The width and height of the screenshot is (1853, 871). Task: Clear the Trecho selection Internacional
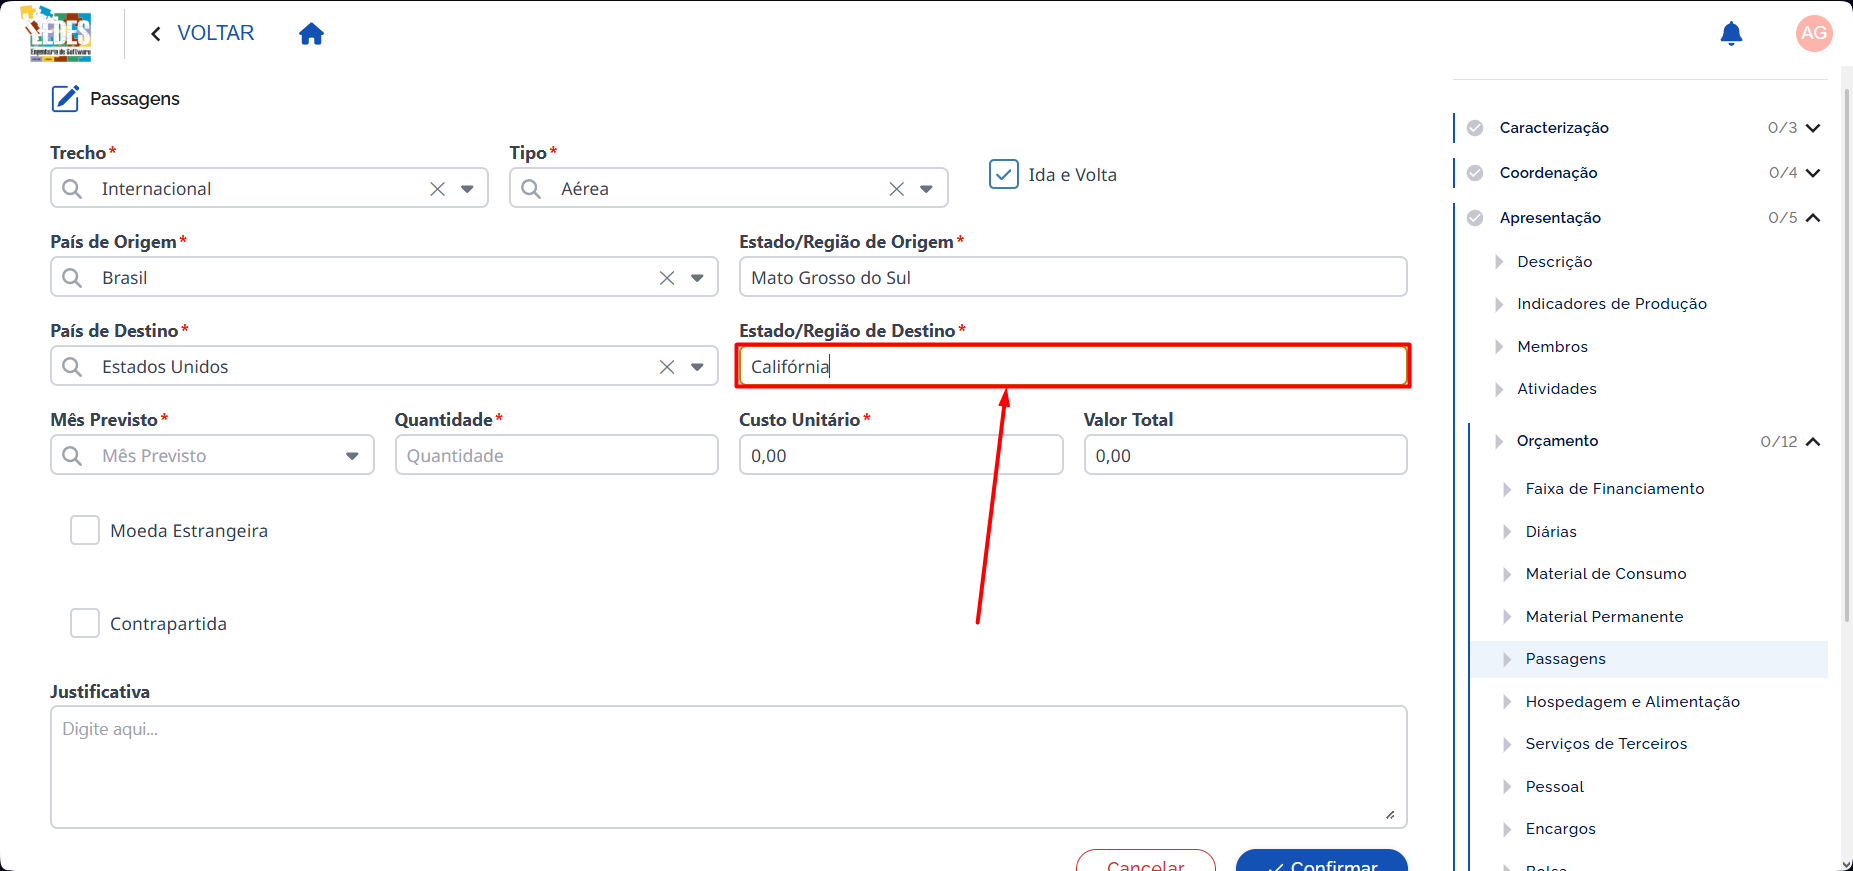pos(437,189)
